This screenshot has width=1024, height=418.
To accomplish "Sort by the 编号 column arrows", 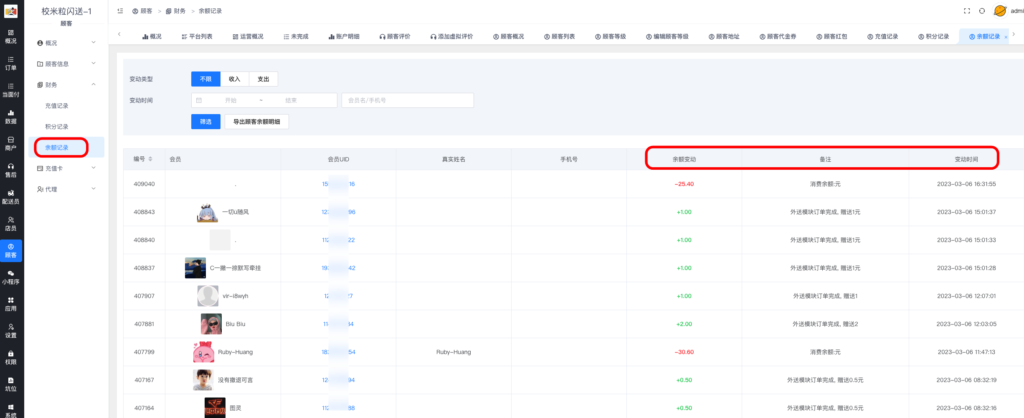I will click(151, 159).
